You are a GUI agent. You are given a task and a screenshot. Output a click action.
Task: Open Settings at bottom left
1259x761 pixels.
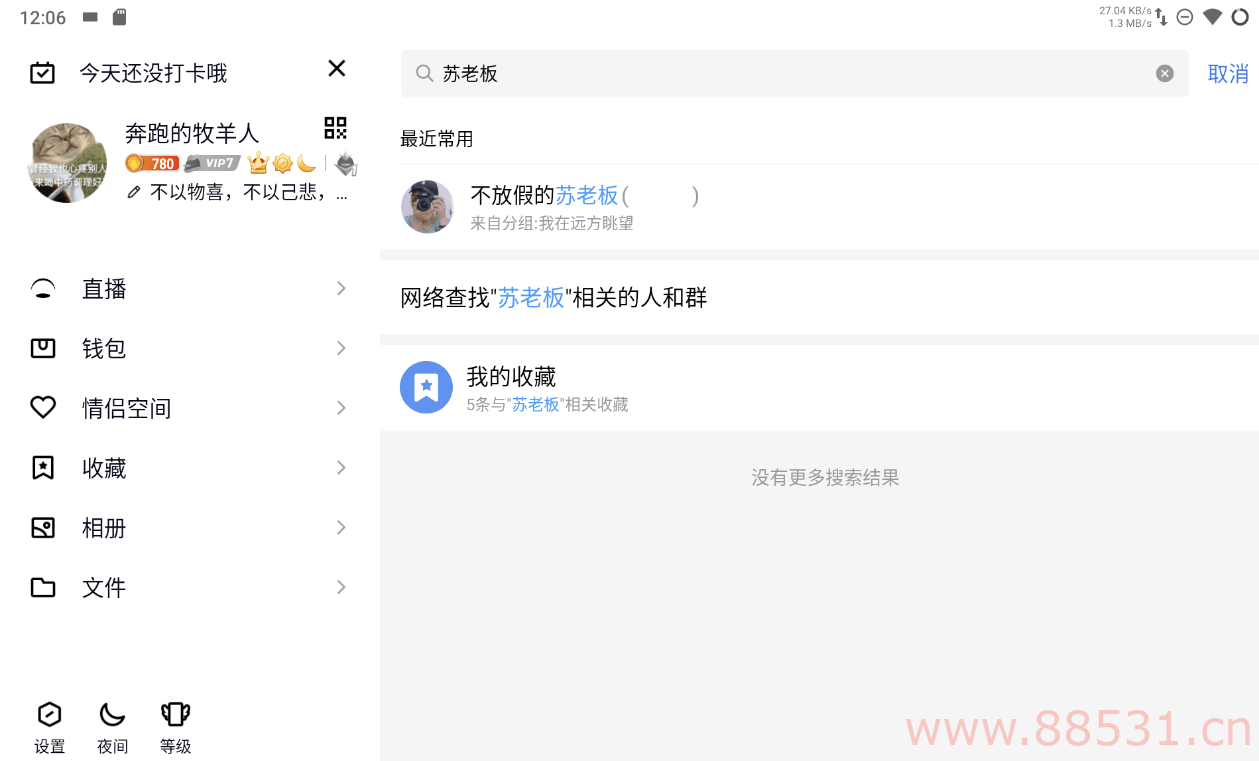point(49,727)
